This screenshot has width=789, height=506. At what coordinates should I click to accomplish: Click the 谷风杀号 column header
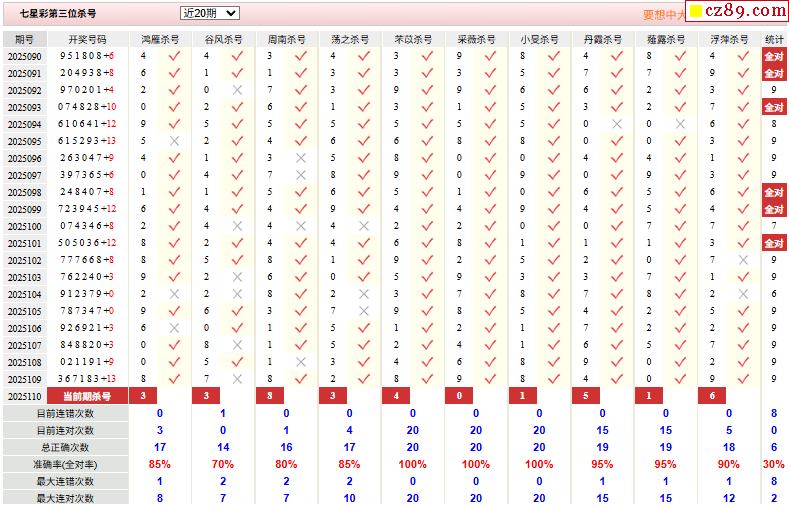coord(223,39)
